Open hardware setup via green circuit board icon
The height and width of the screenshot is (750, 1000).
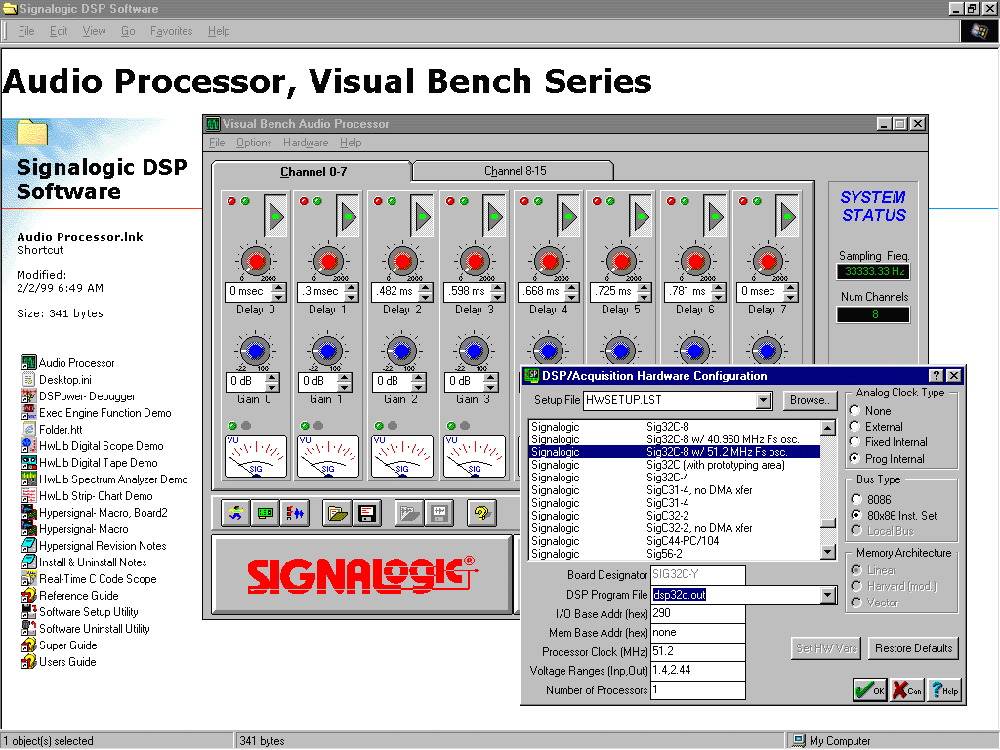pos(265,513)
